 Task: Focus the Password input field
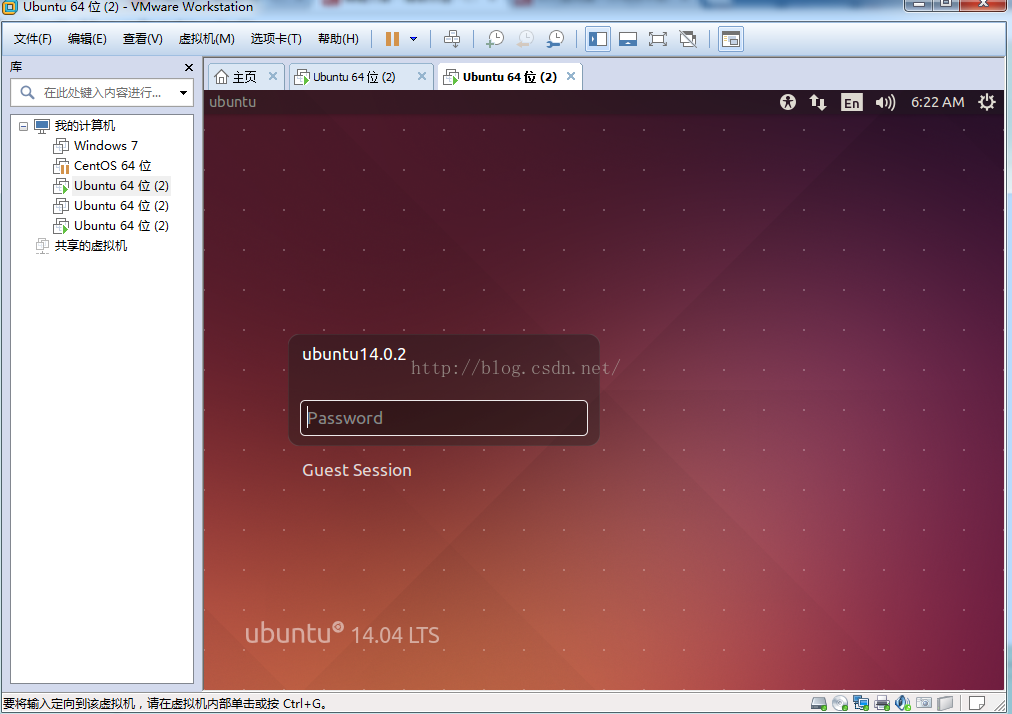[x=444, y=418]
